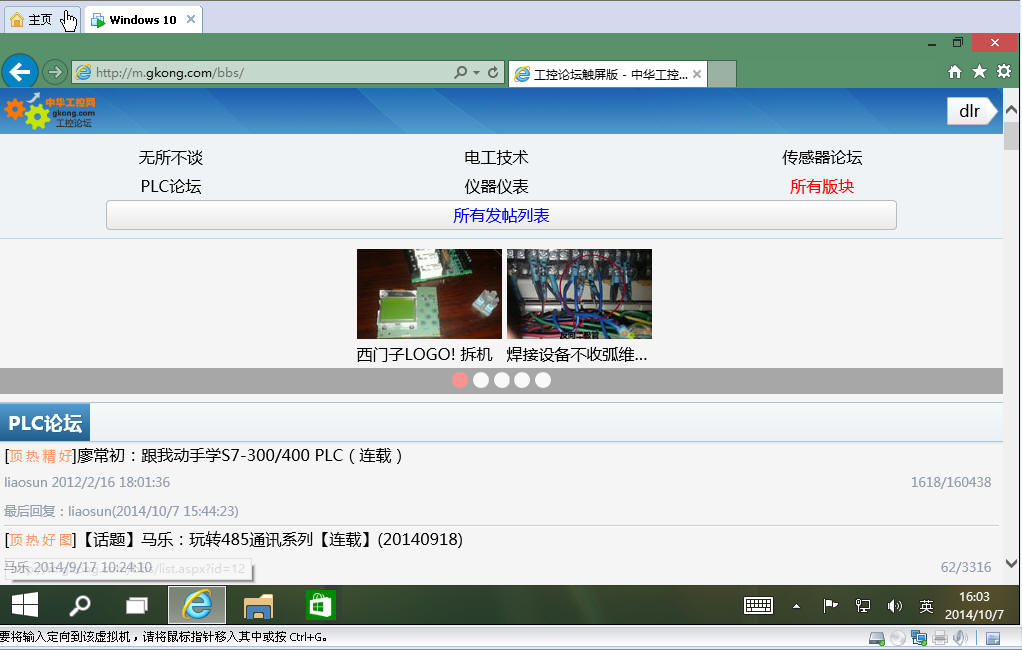The width and height of the screenshot is (1022, 650).
Task: Click the 中华工控网 gear logo
Action: (x=50, y=111)
